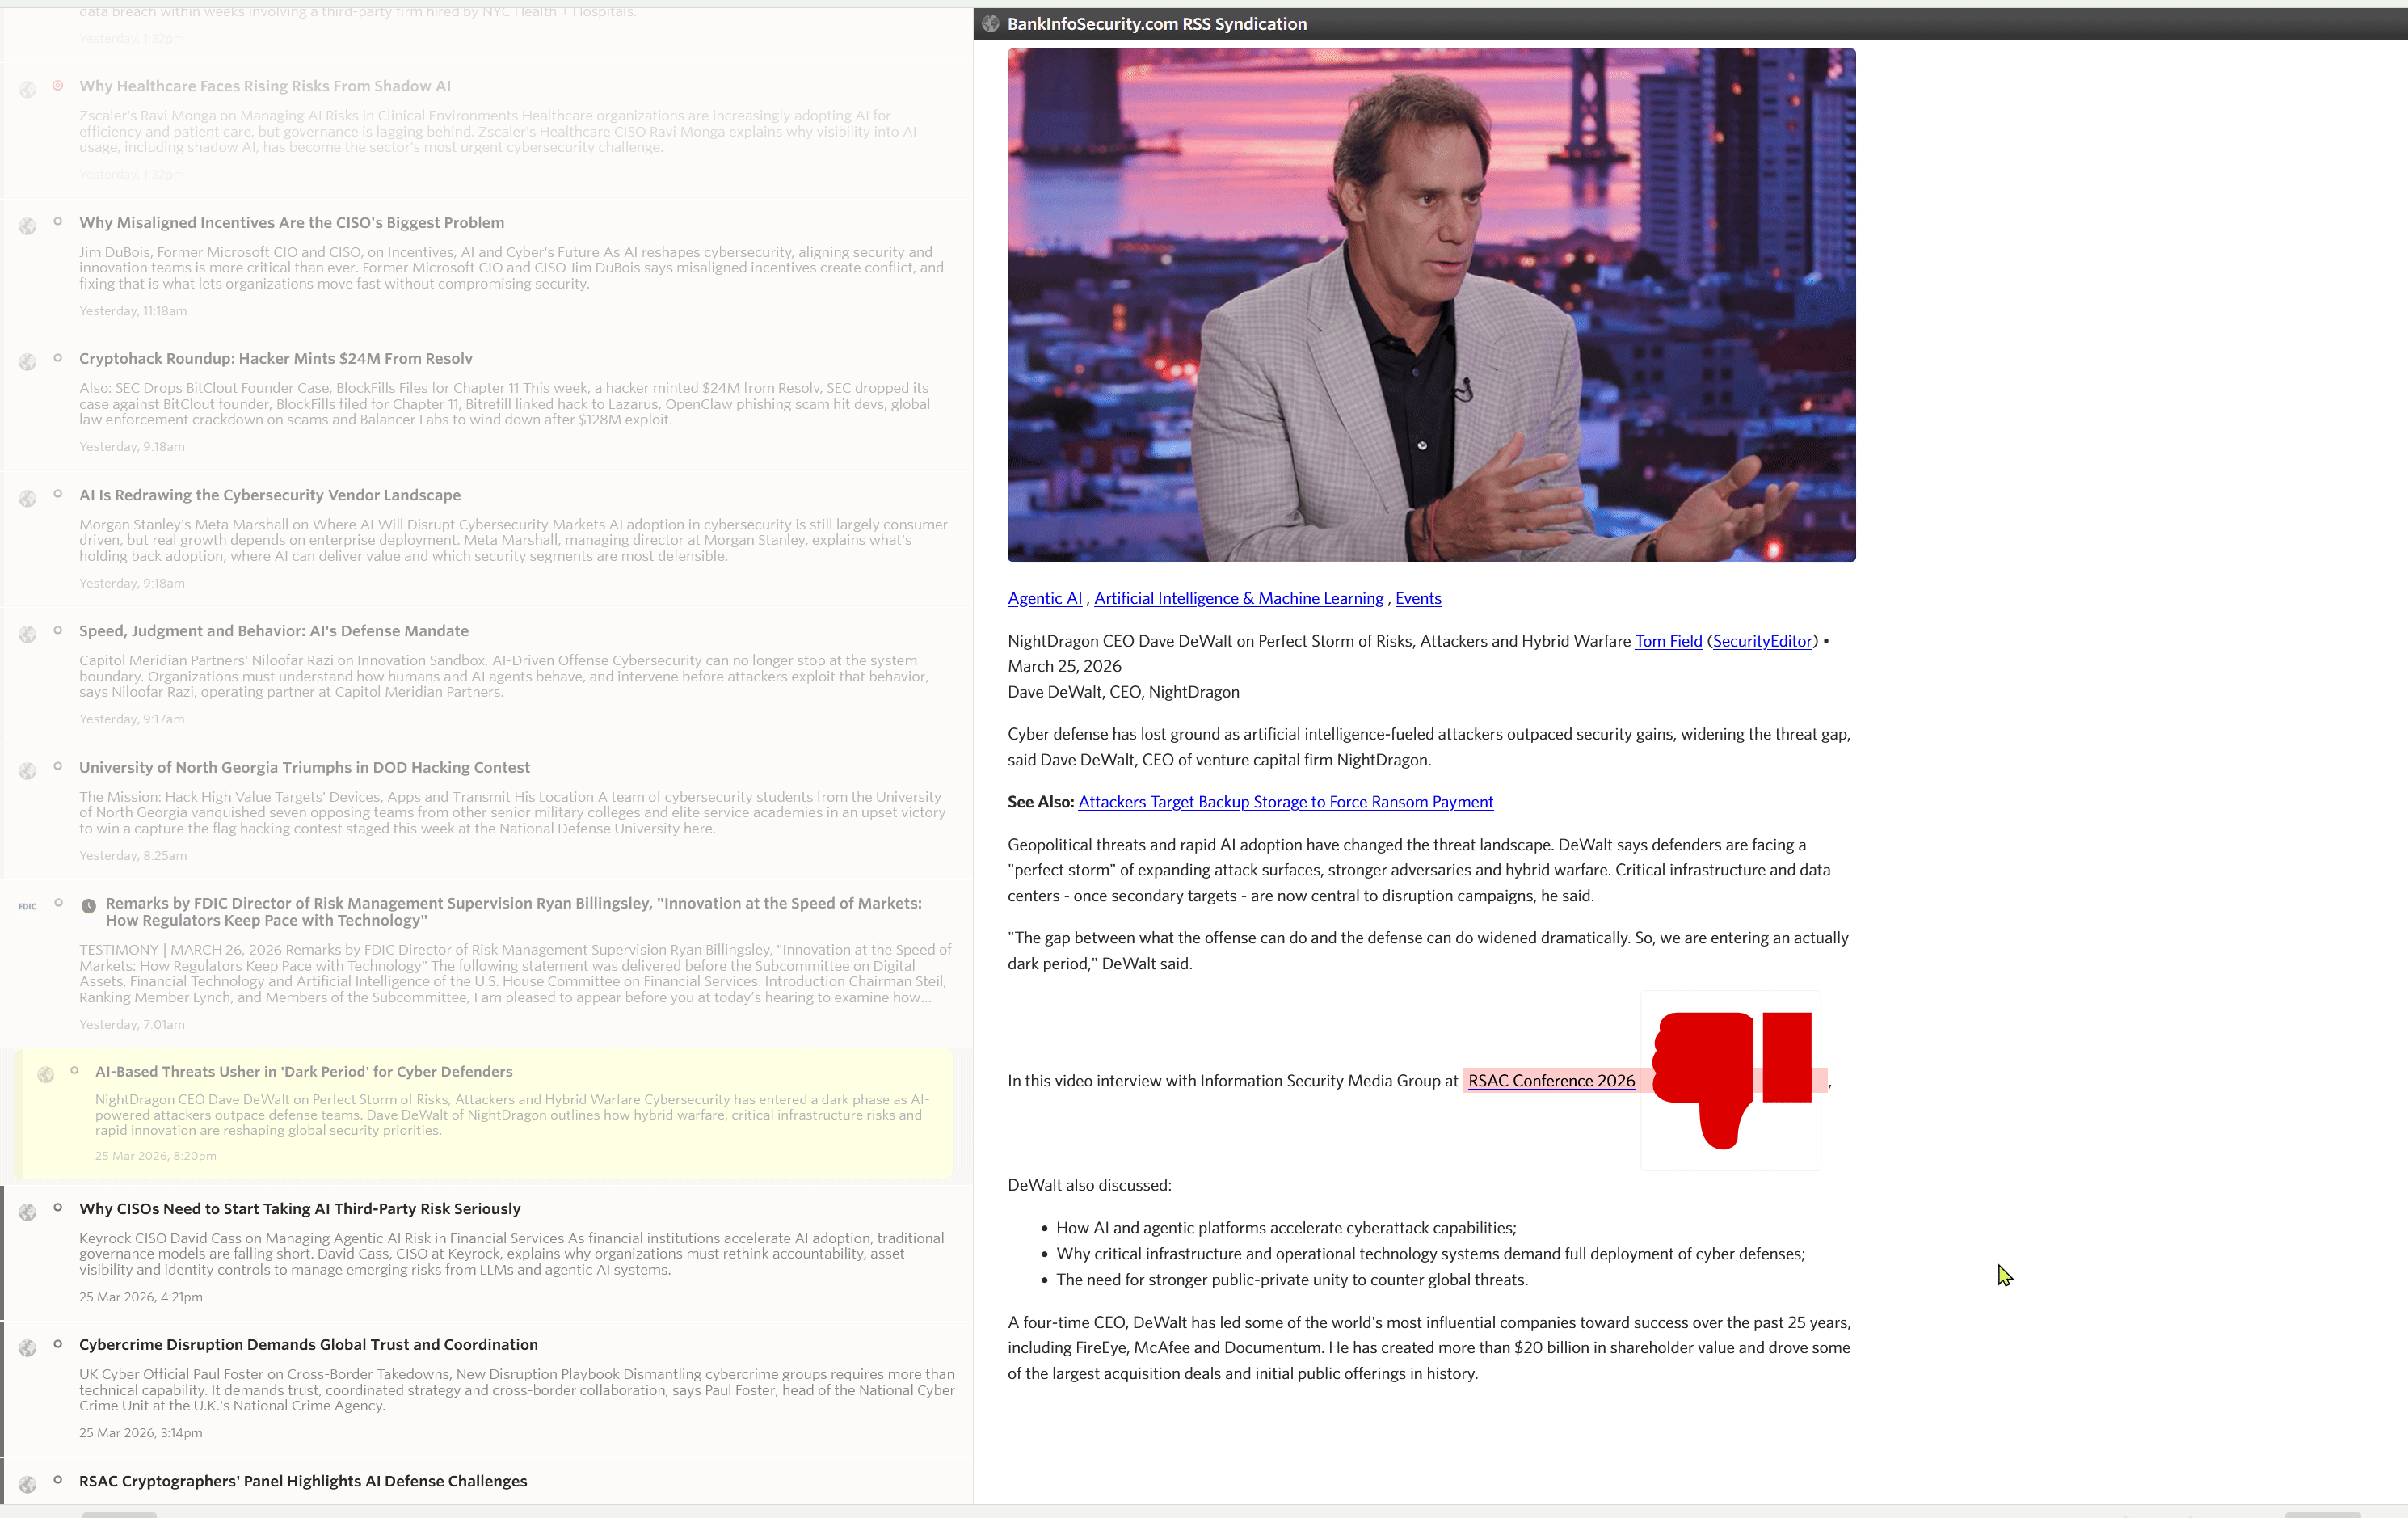Open BankInfoSecurity.com RSS Syndication header title
The image size is (2408, 1518).
(x=1156, y=24)
